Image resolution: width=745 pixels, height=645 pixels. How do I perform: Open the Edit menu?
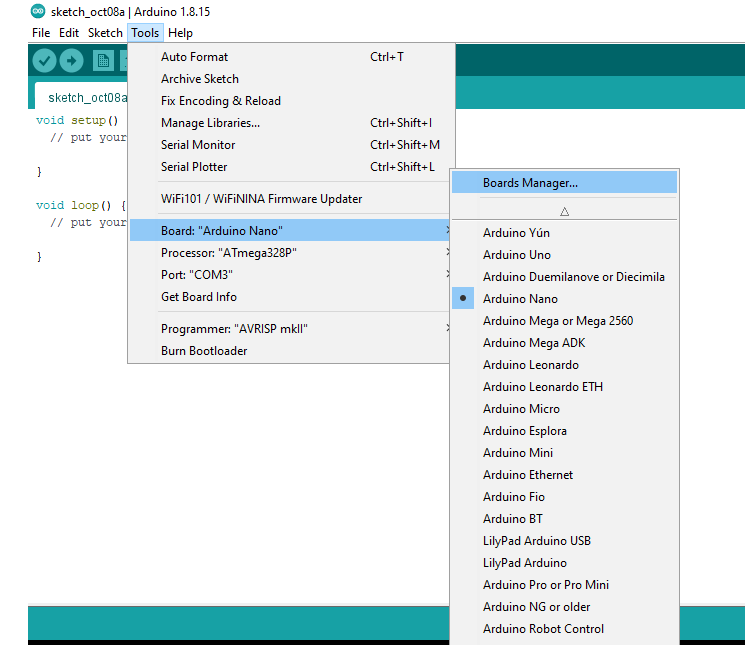tap(69, 33)
